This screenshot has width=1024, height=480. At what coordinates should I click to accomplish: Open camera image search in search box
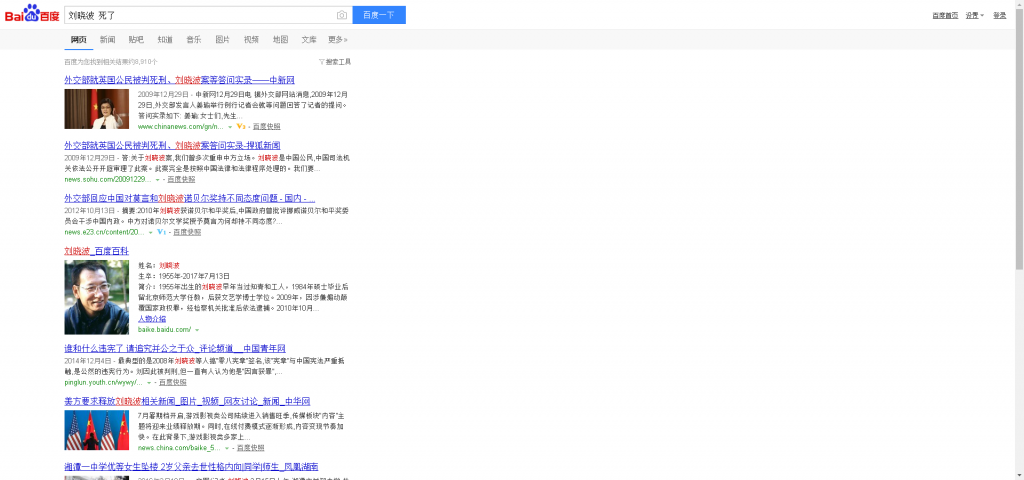pos(342,15)
